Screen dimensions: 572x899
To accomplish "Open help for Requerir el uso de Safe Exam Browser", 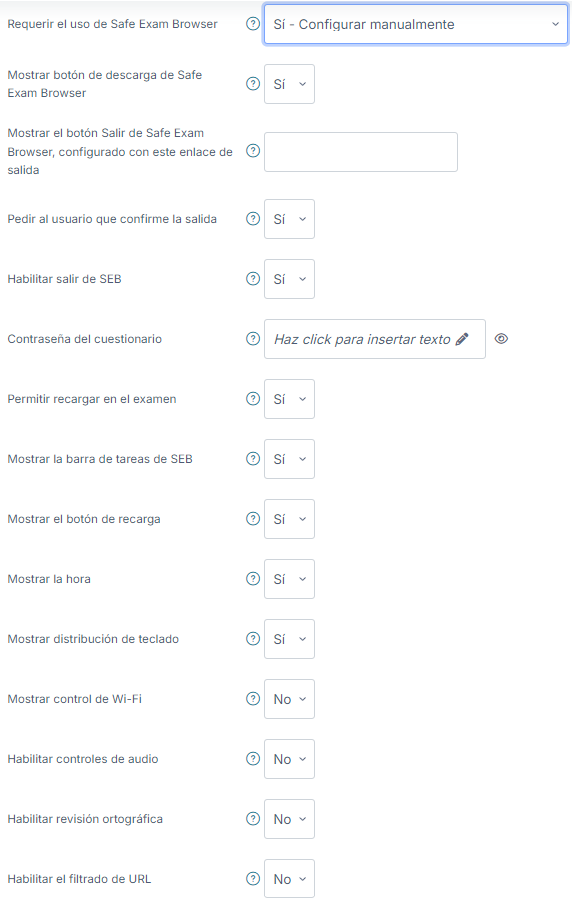I will click(x=253, y=24).
